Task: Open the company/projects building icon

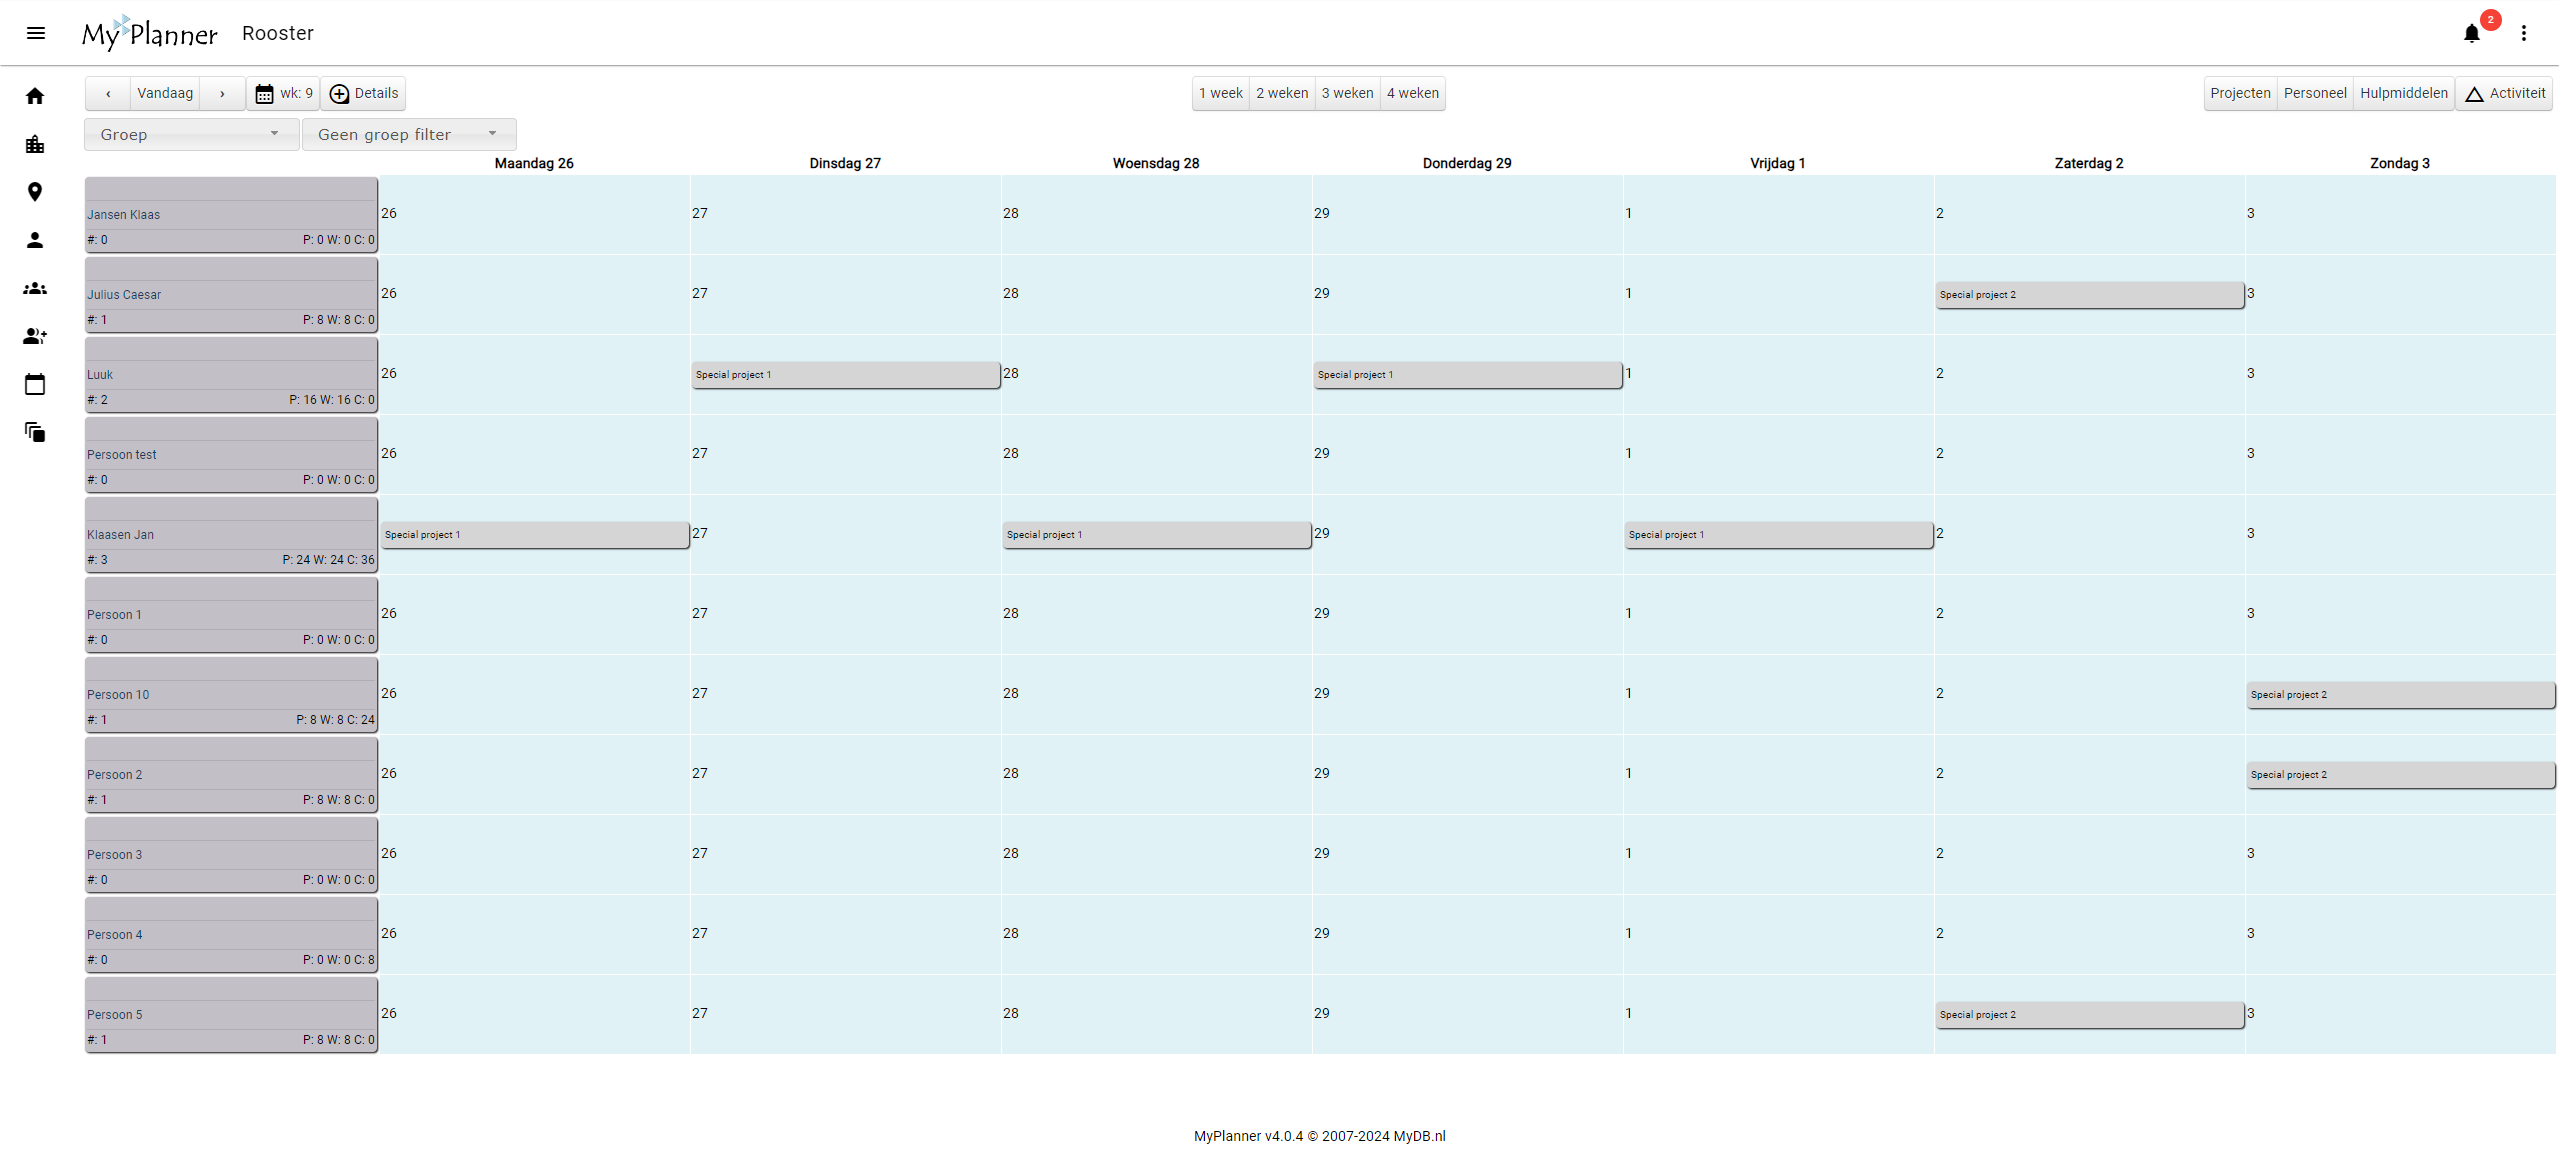Action: [x=35, y=144]
